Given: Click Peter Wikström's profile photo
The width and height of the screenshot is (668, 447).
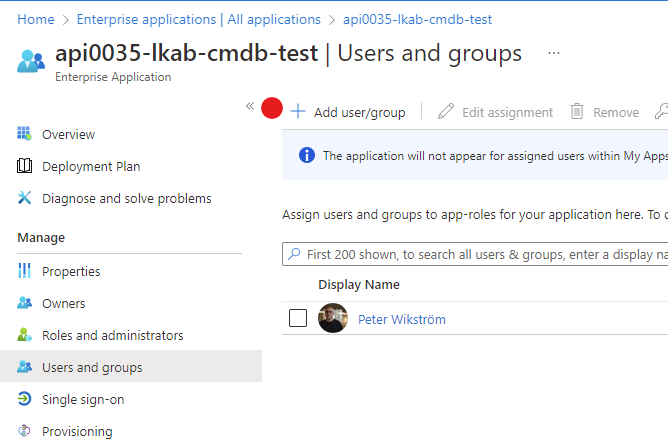Looking at the screenshot, I should 333,318.
